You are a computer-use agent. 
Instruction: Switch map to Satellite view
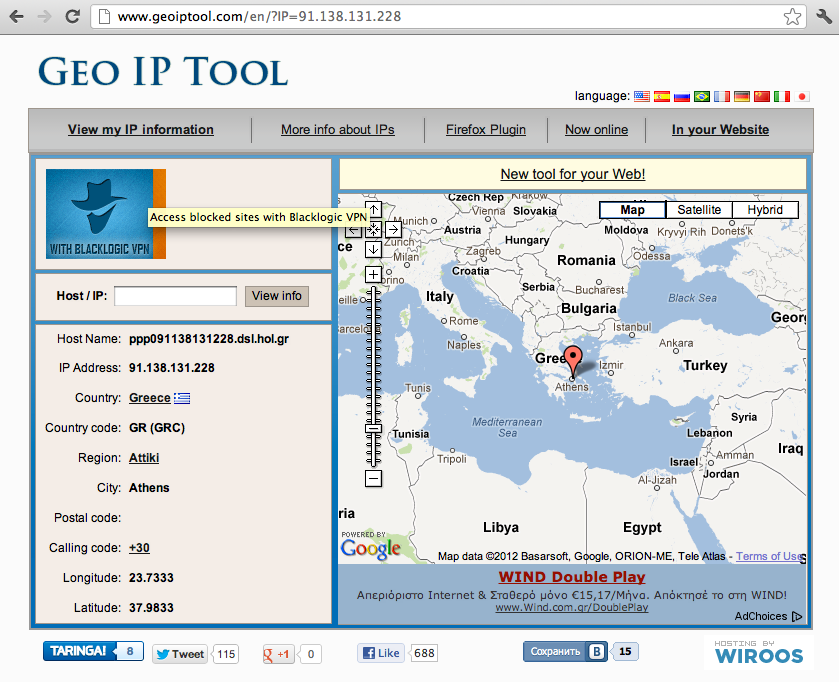click(x=699, y=210)
